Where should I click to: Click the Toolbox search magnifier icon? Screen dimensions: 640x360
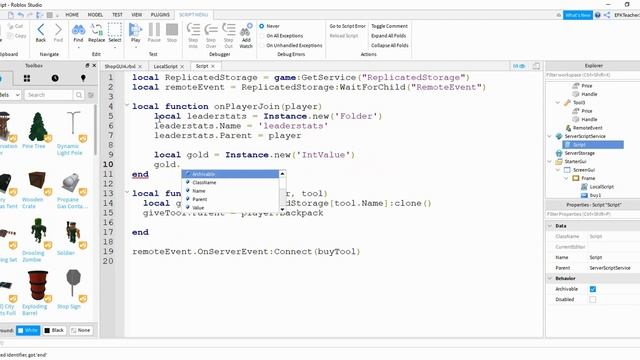pos(78,95)
